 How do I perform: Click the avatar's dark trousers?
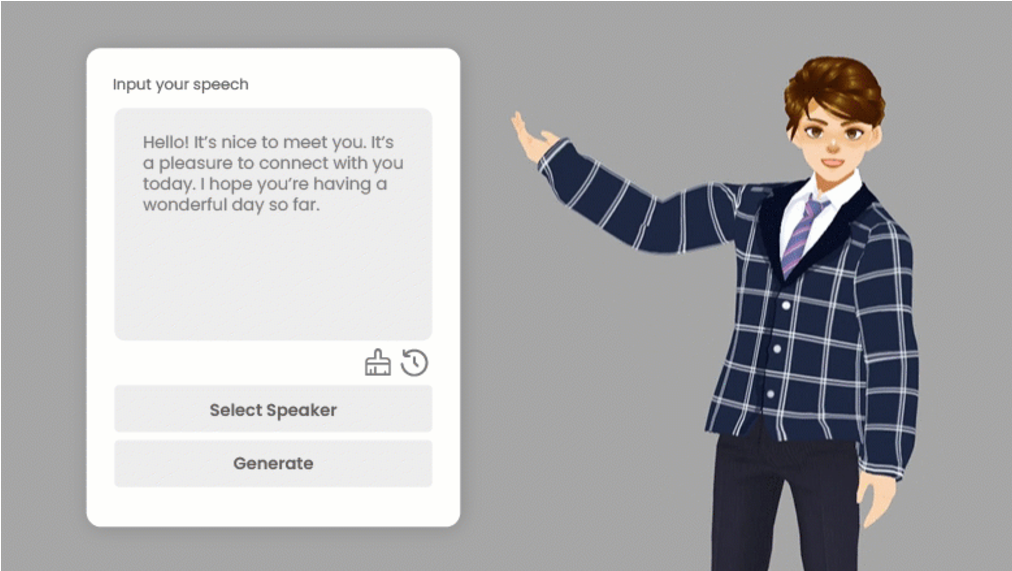point(784,503)
